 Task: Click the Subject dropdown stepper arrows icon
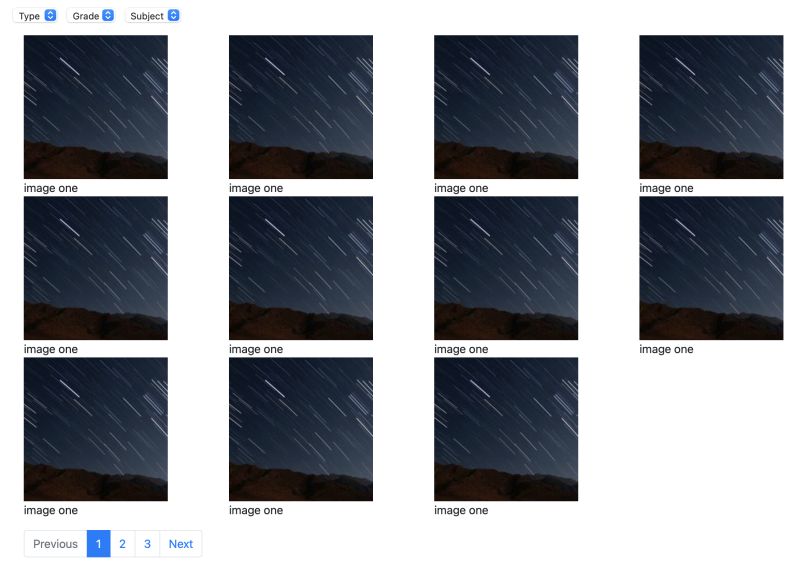[173, 15]
